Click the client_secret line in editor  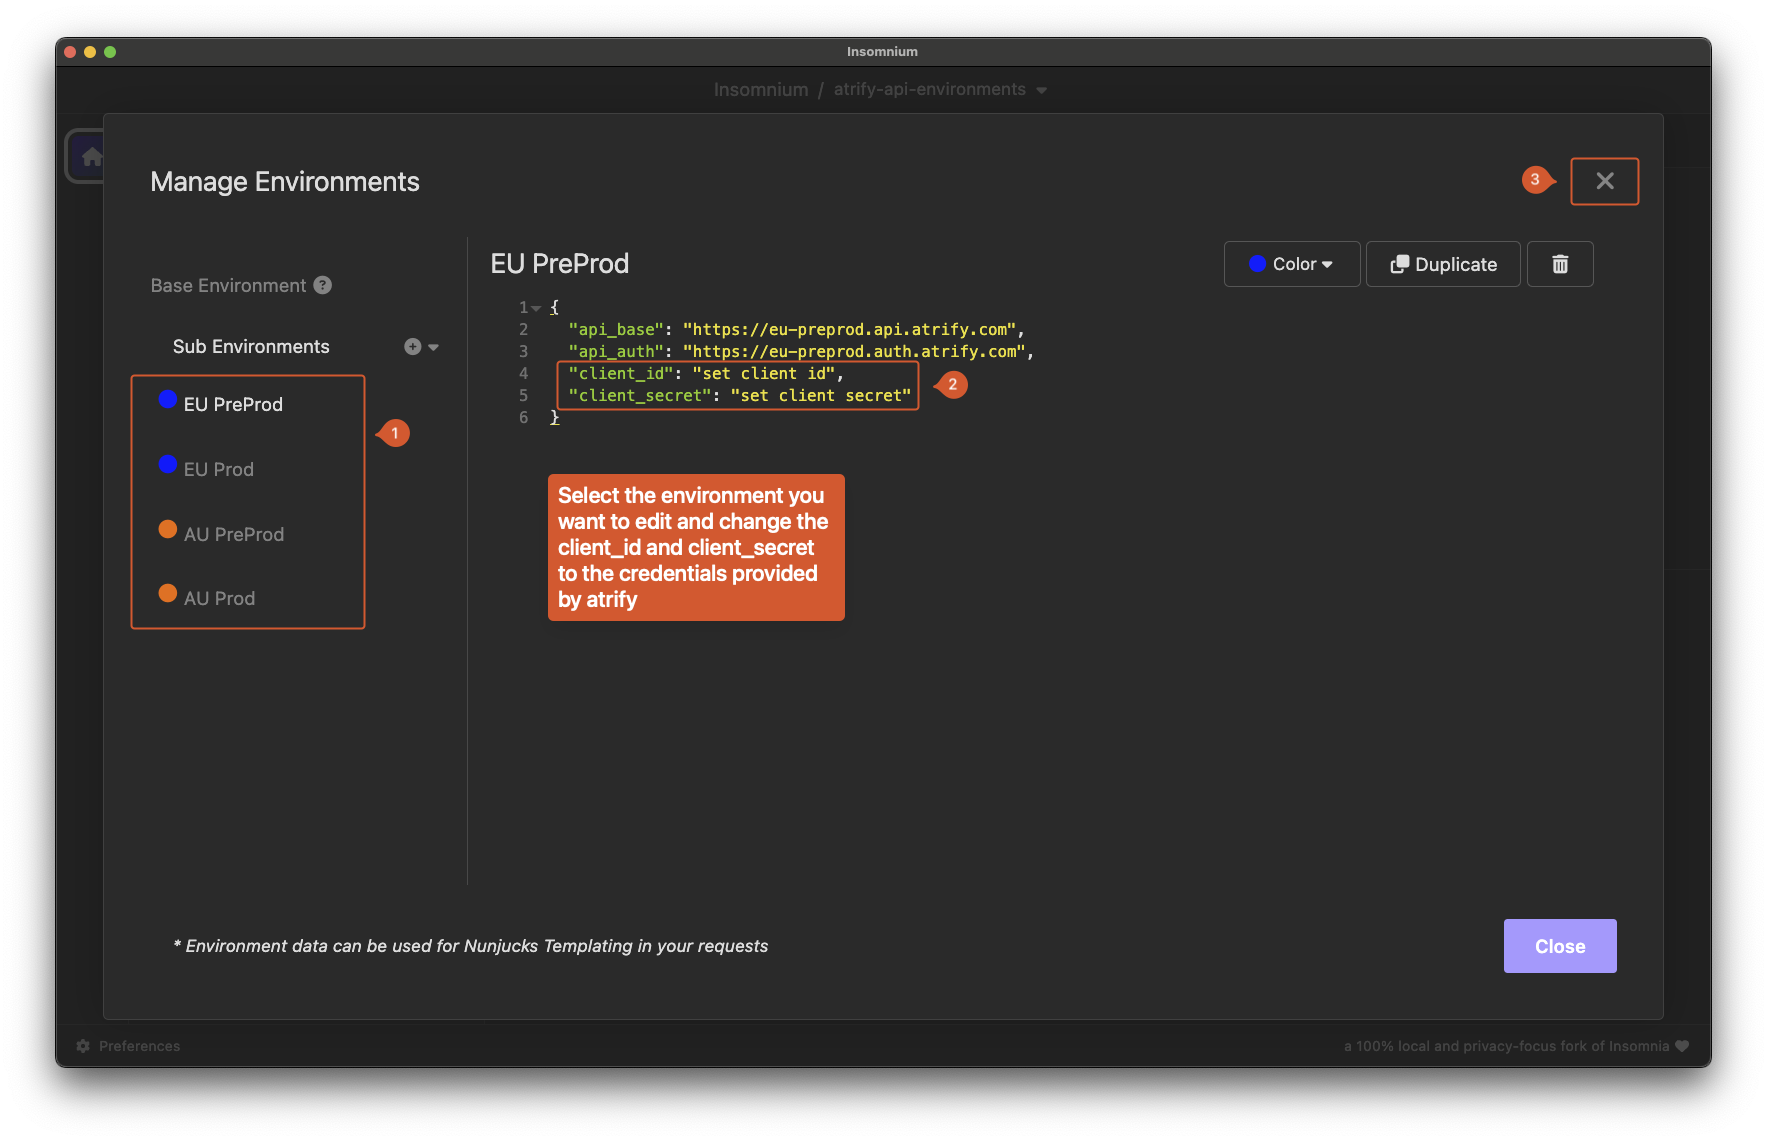tap(739, 396)
